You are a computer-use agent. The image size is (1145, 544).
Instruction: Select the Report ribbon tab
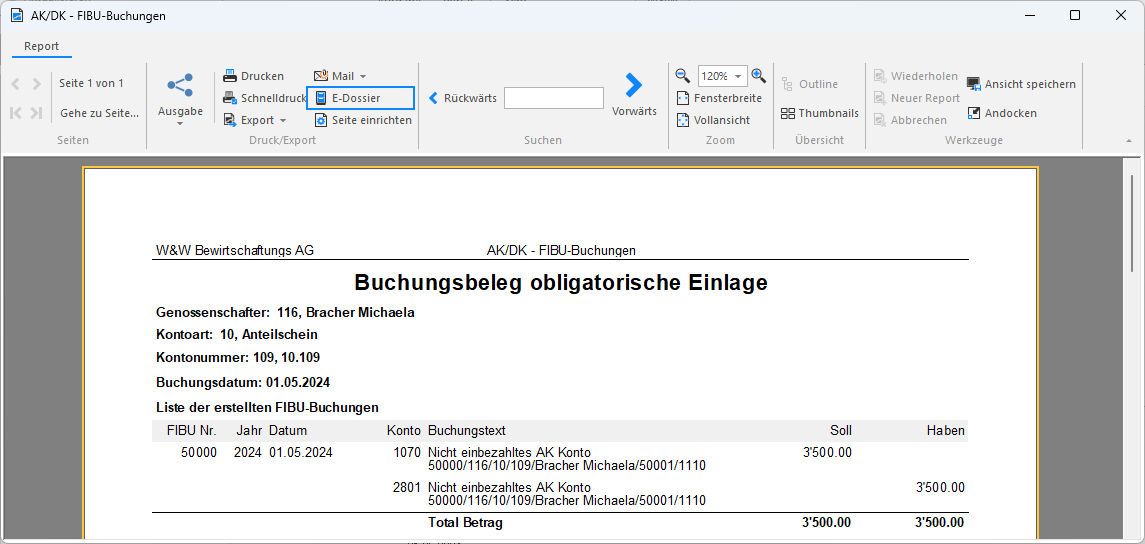tap(42, 46)
